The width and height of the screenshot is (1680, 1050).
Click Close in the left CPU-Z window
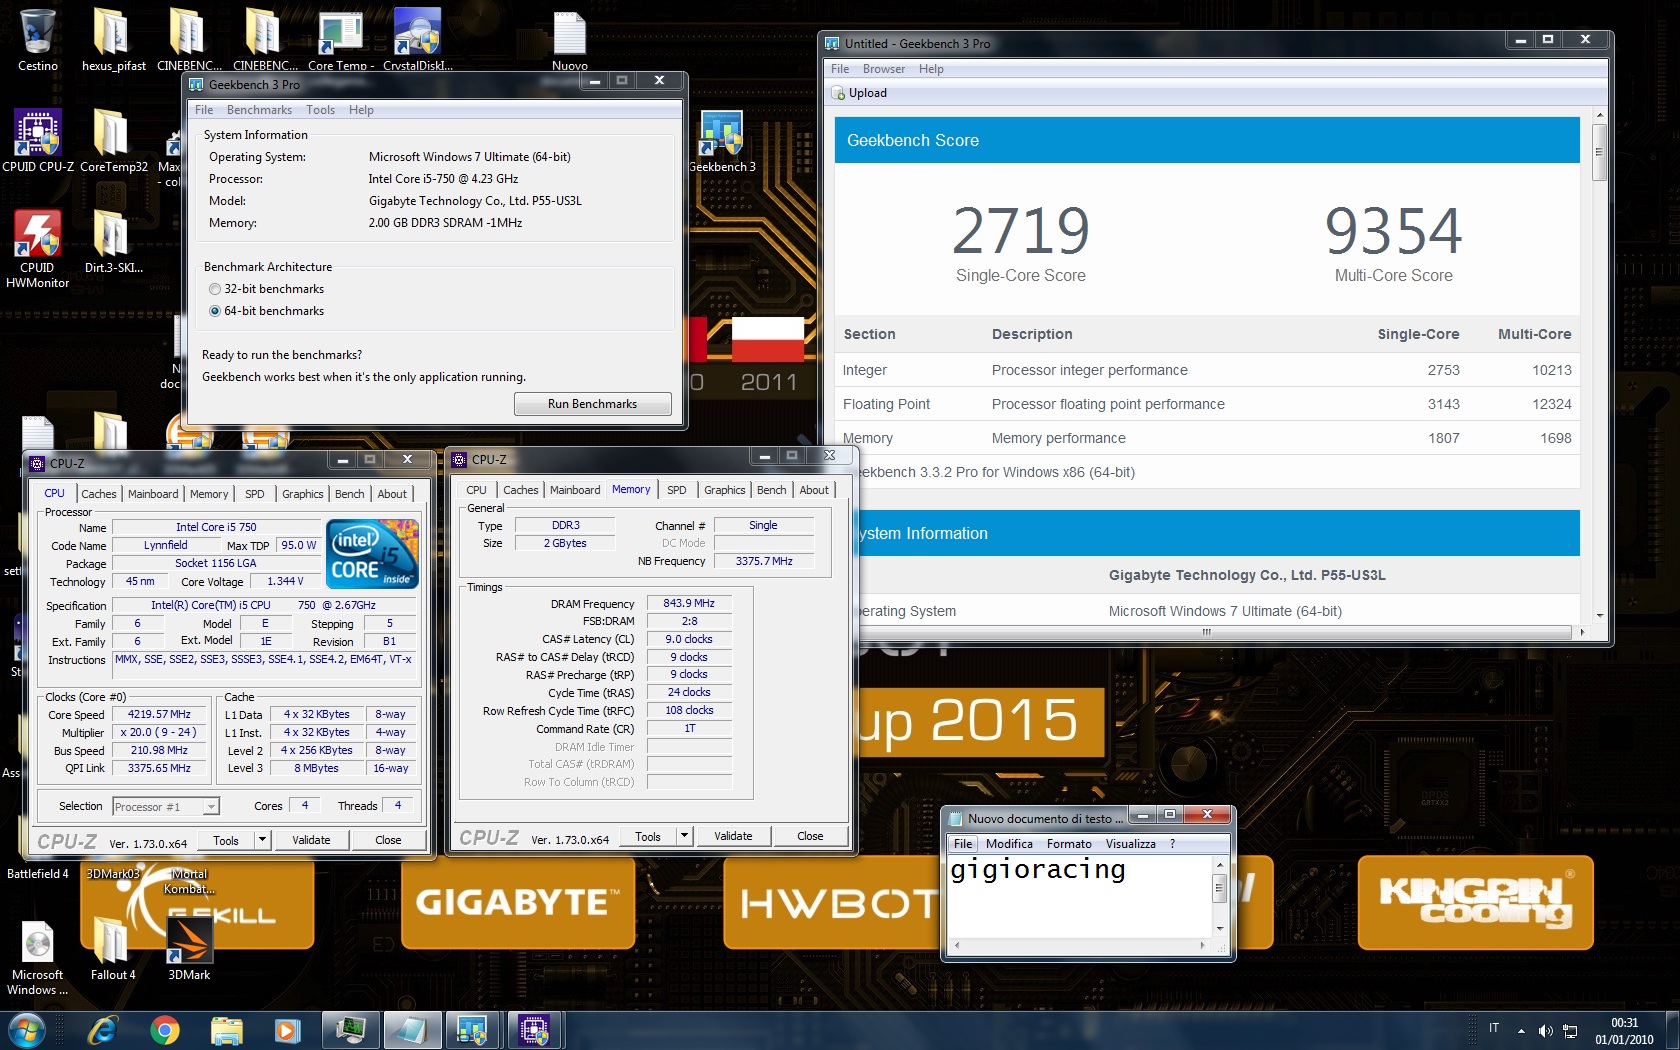388,840
